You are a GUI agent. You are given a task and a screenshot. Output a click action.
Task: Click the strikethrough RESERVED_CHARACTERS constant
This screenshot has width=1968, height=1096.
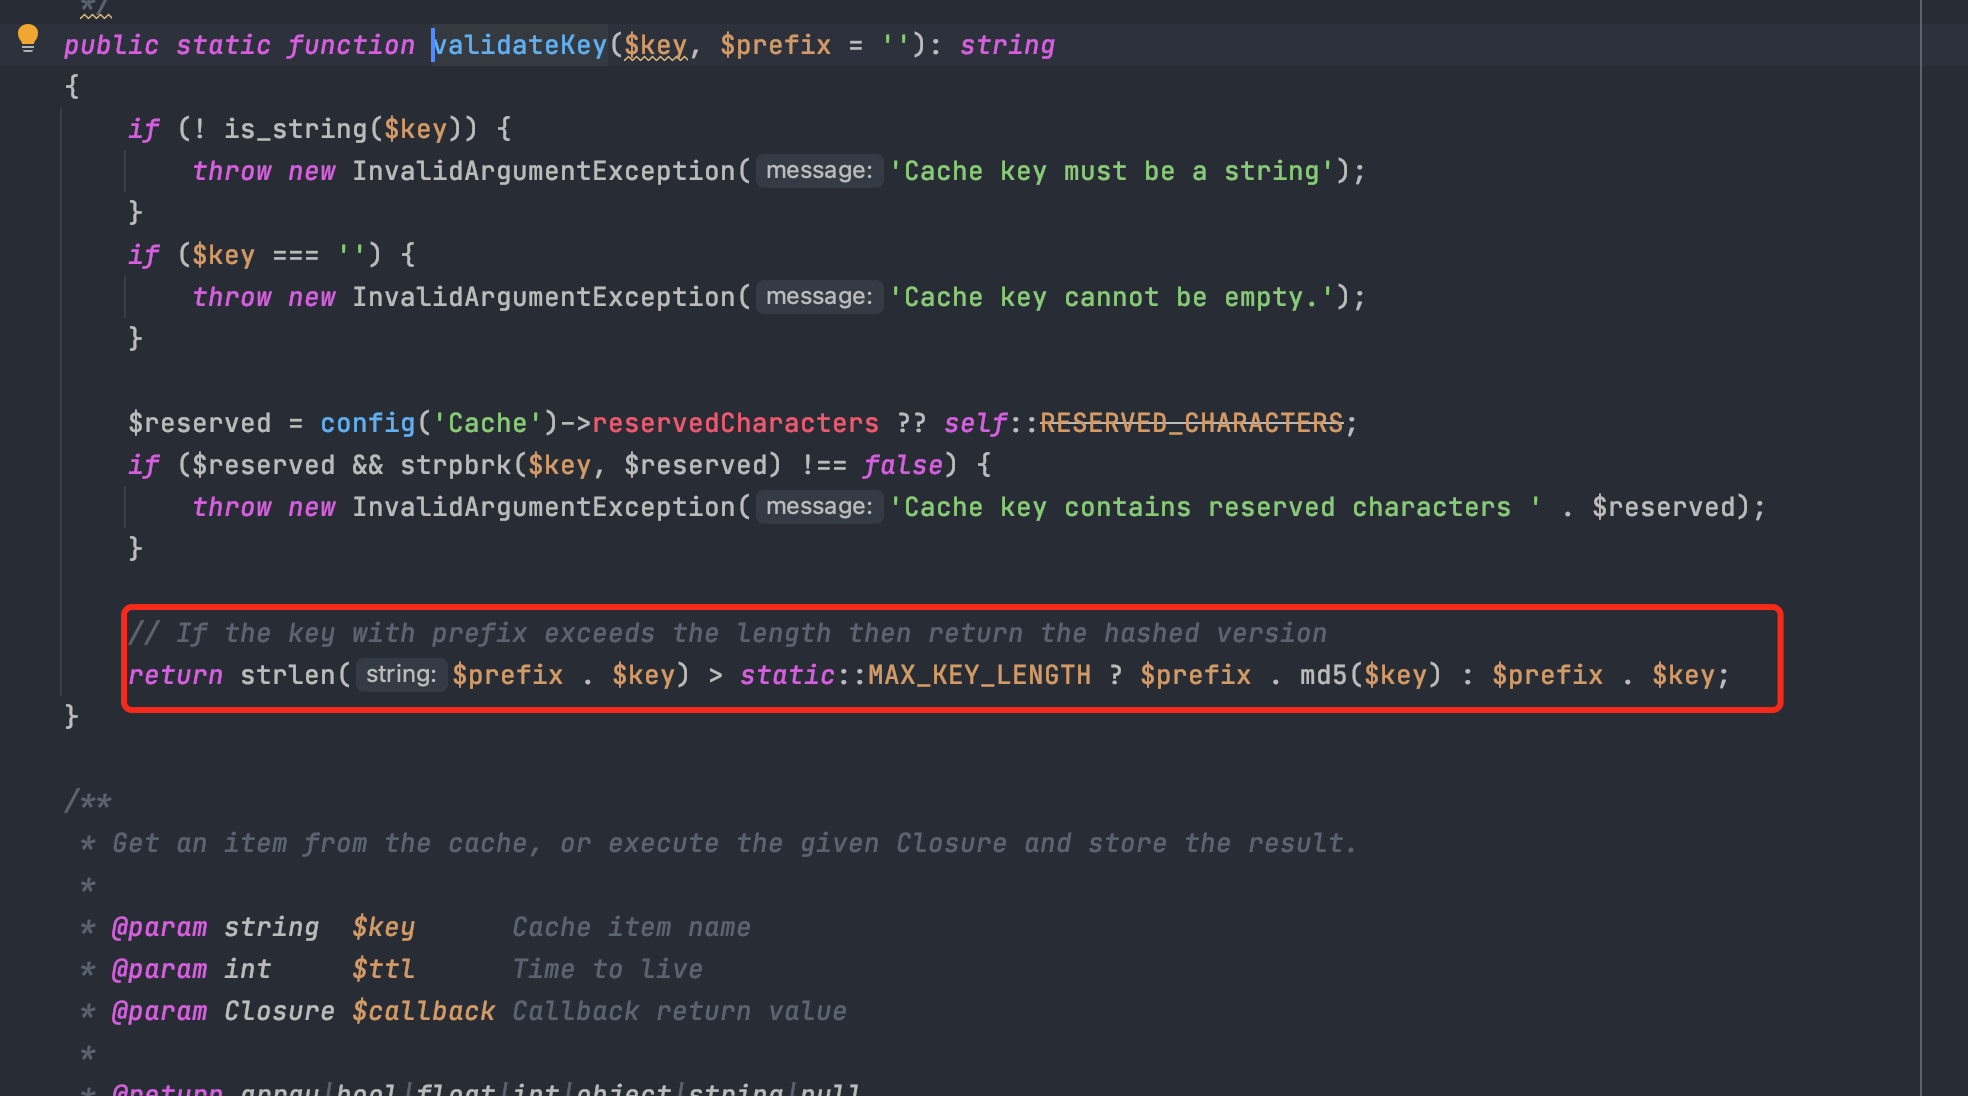click(x=1191, y=423)
